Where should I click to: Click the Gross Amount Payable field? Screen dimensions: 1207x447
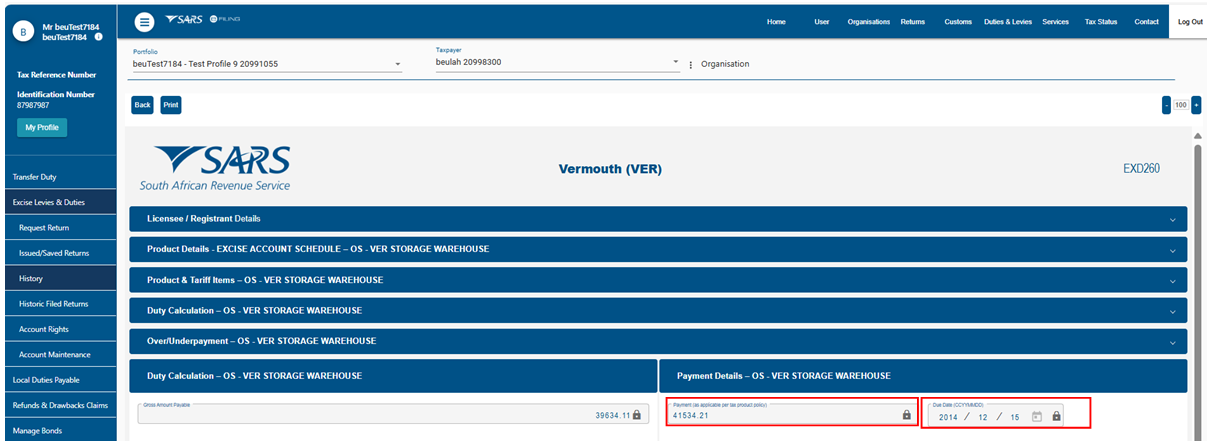(x=393, y=412)
